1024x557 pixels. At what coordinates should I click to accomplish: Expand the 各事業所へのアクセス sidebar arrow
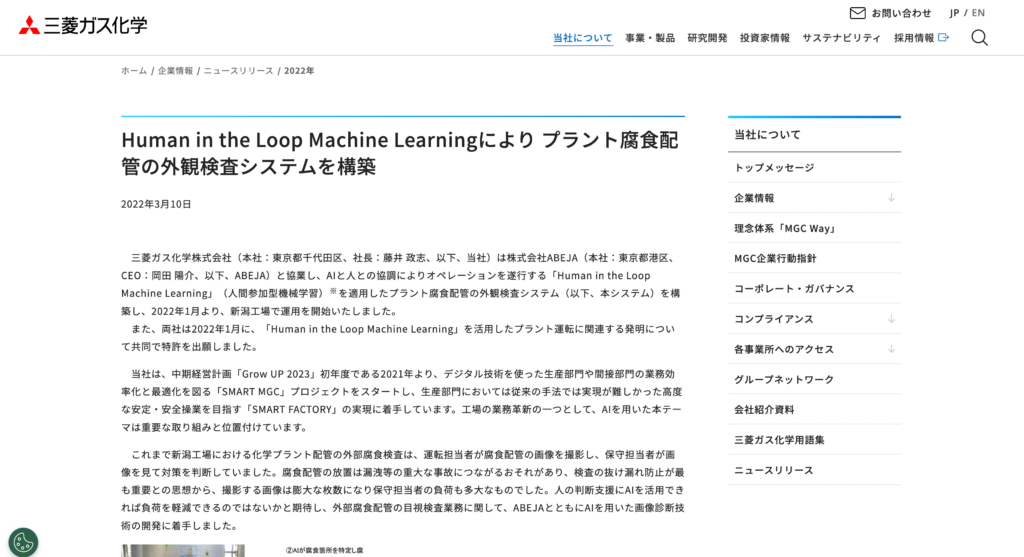pyautogui.click(x=891, y=349)
